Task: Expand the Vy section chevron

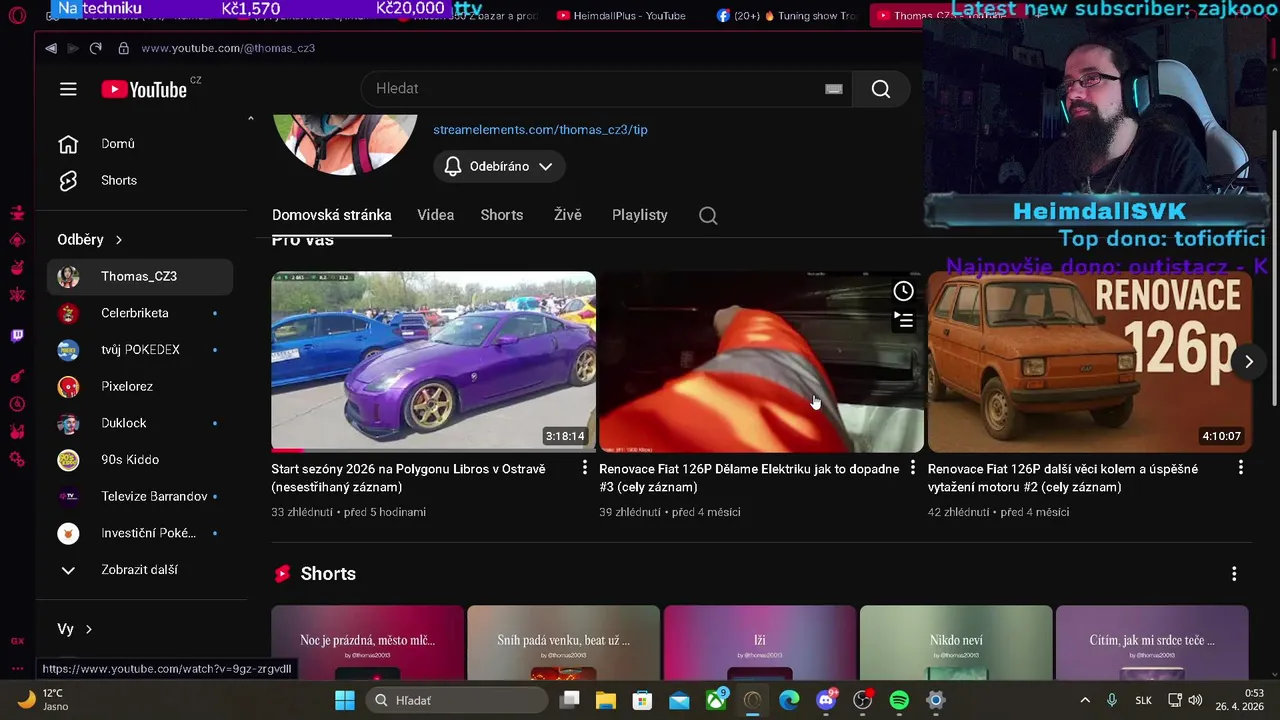Action: click(x=89, y=629)
